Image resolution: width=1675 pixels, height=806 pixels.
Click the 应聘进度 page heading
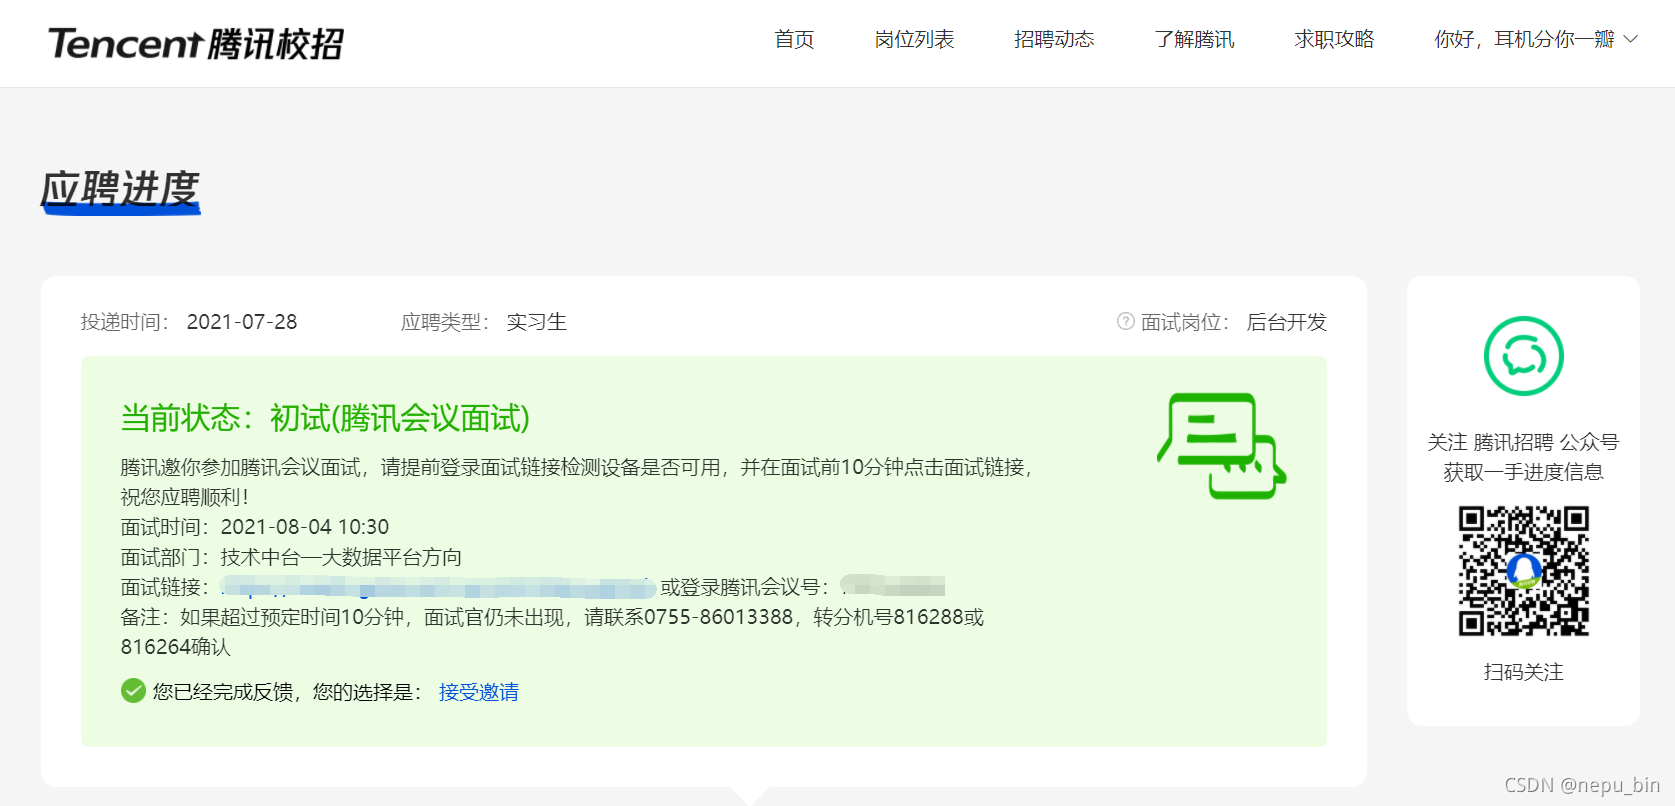(120, 190)
